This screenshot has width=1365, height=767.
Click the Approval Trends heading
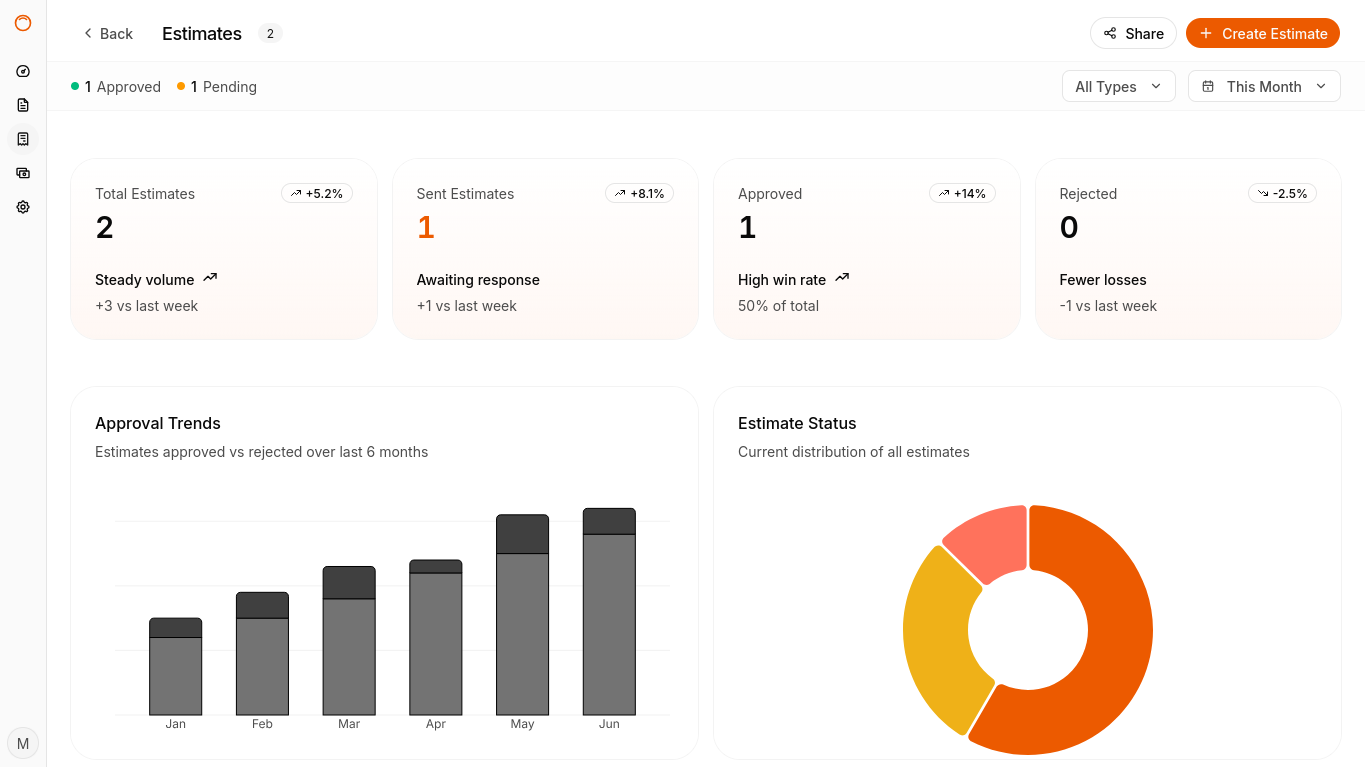(x=158, y=423)
